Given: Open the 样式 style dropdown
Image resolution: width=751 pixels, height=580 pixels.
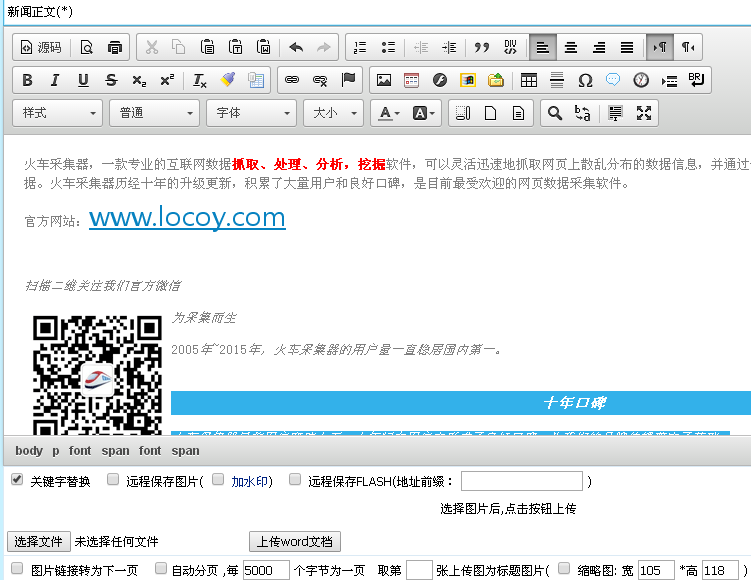Looking at the screenshot, I should 57,113.
